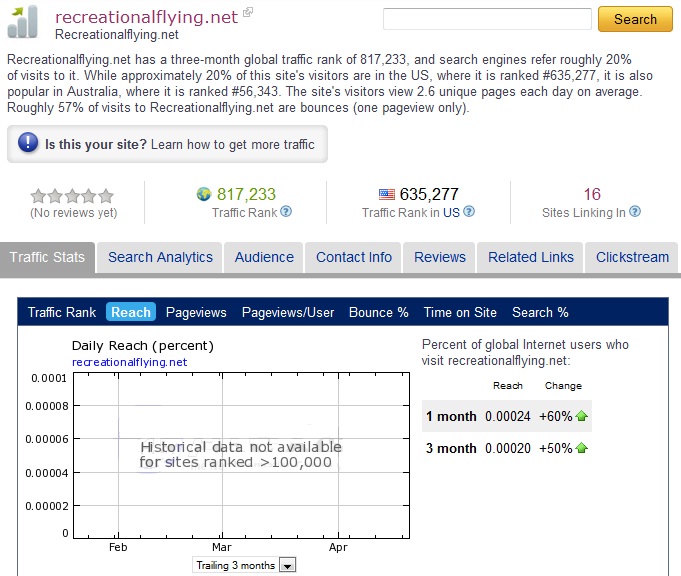Click the US link in Traffic Rank in US

pos(451,212)
